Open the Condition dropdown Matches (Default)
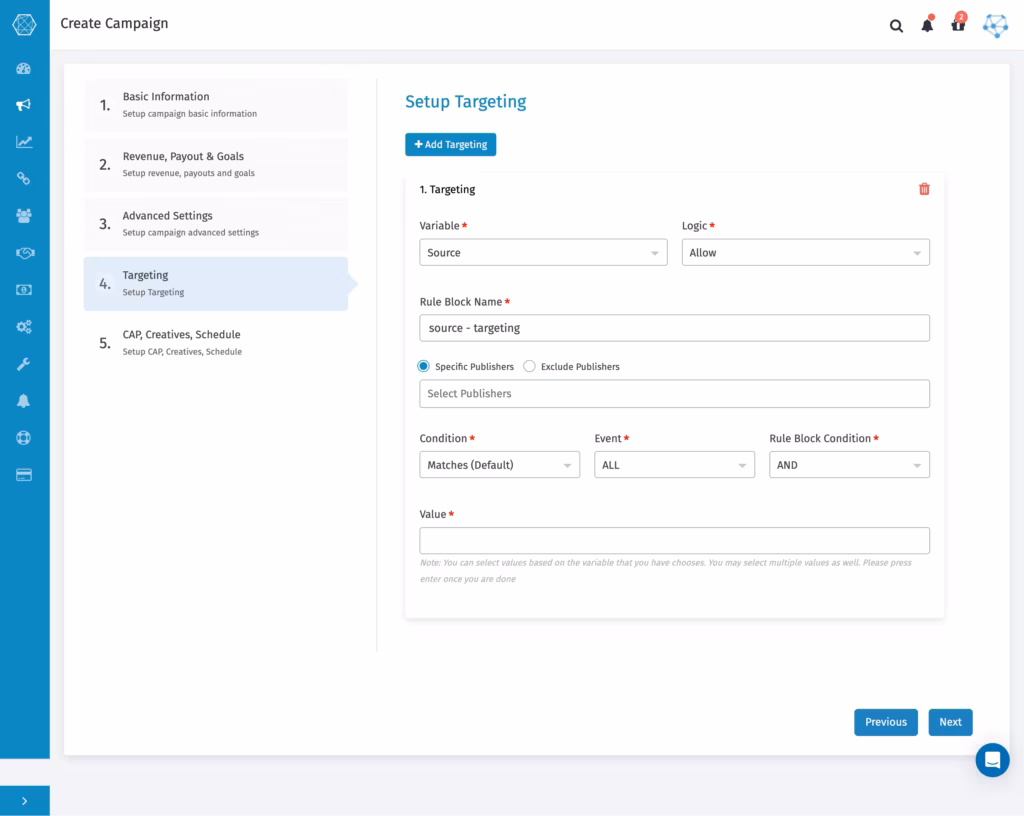The width and height of the screenshot is (1024, 816). [x=500, y=465]
